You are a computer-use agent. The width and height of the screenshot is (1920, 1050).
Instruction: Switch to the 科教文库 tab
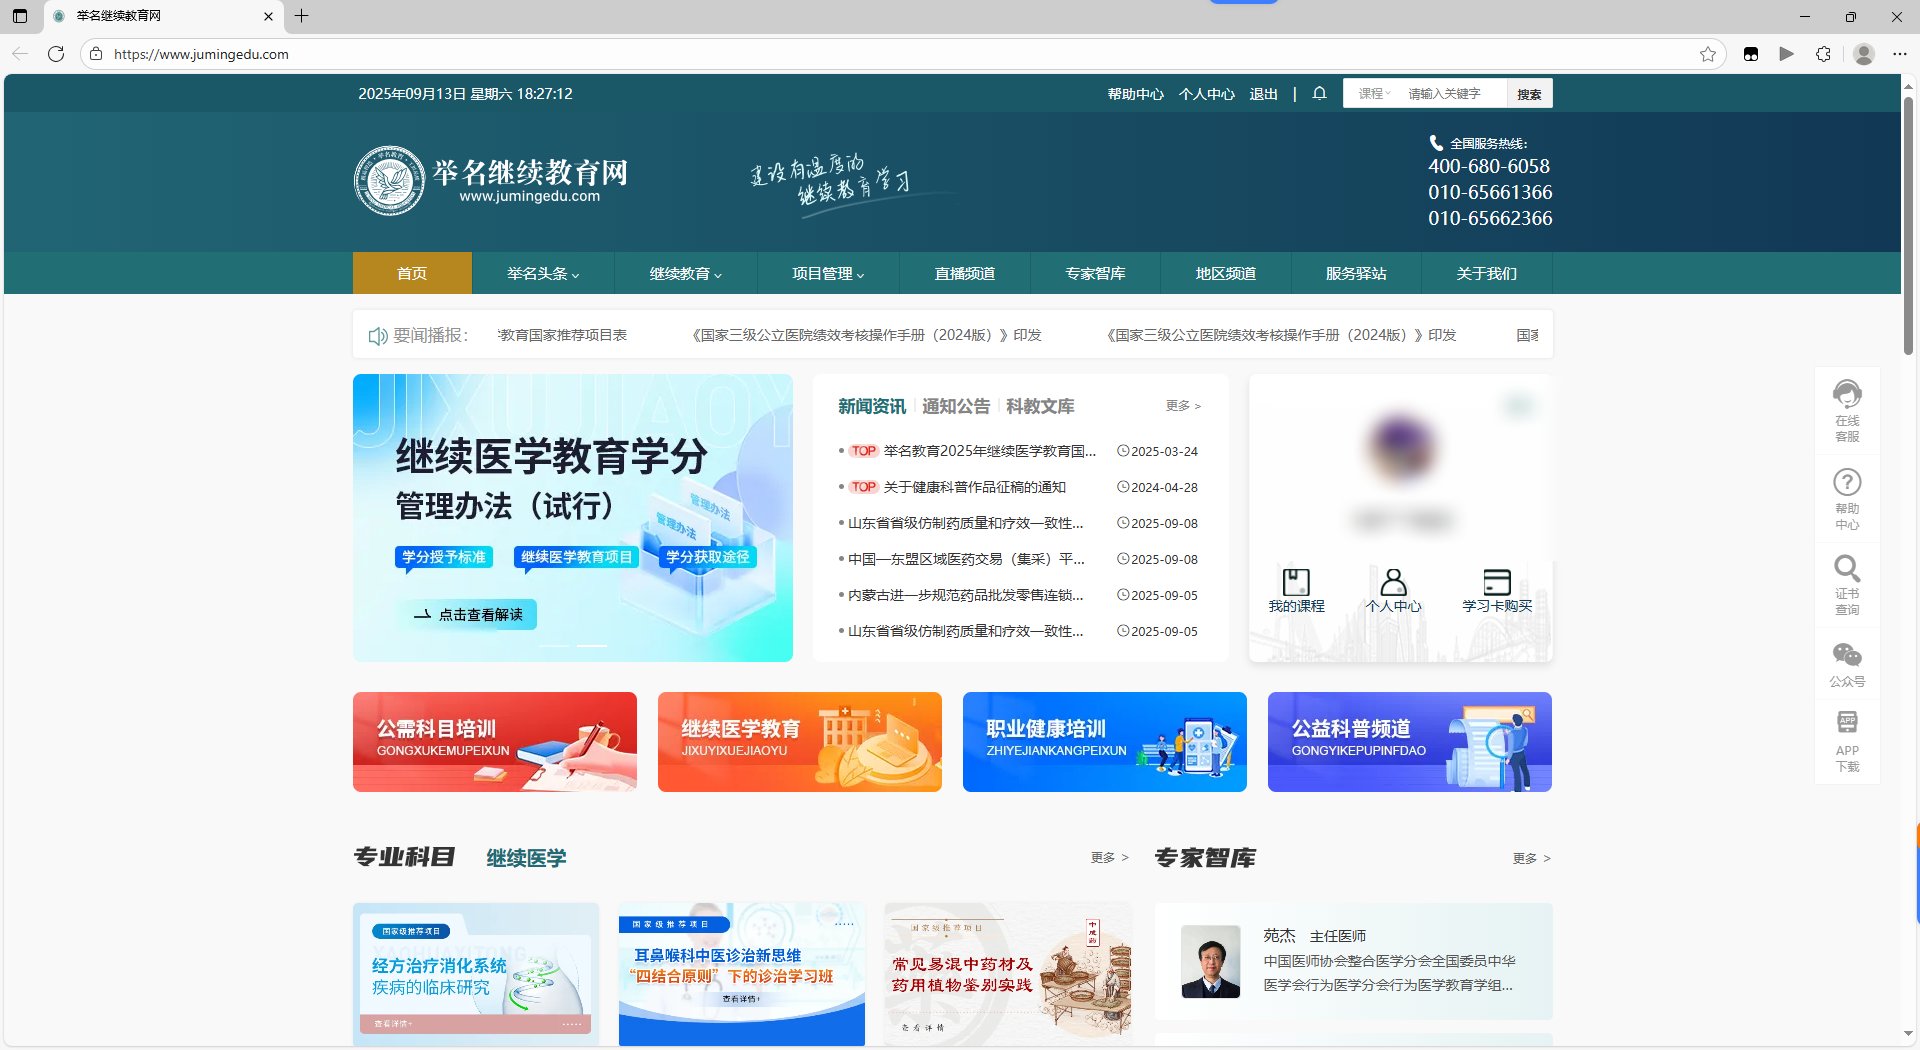click(1040, 406)
